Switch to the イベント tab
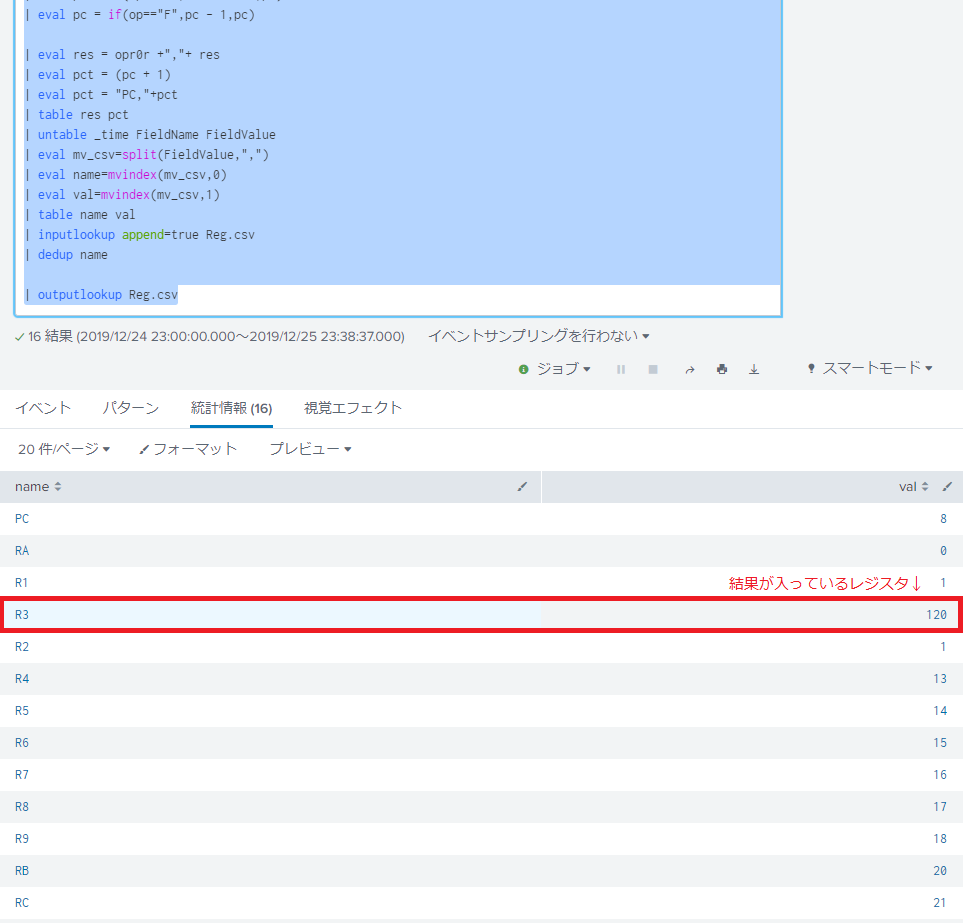 point(43,408)
